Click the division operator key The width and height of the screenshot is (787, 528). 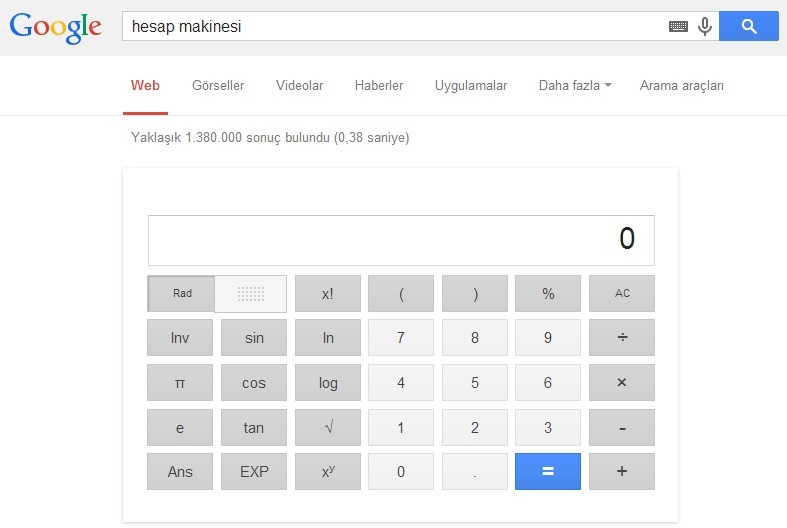(x=621, y=337)
